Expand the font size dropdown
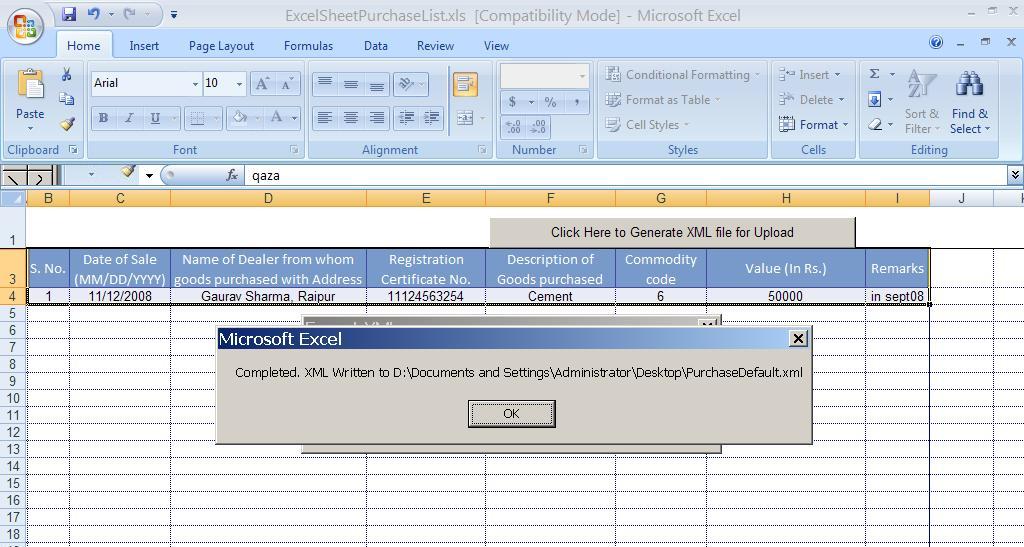 (x=239, y=84)
